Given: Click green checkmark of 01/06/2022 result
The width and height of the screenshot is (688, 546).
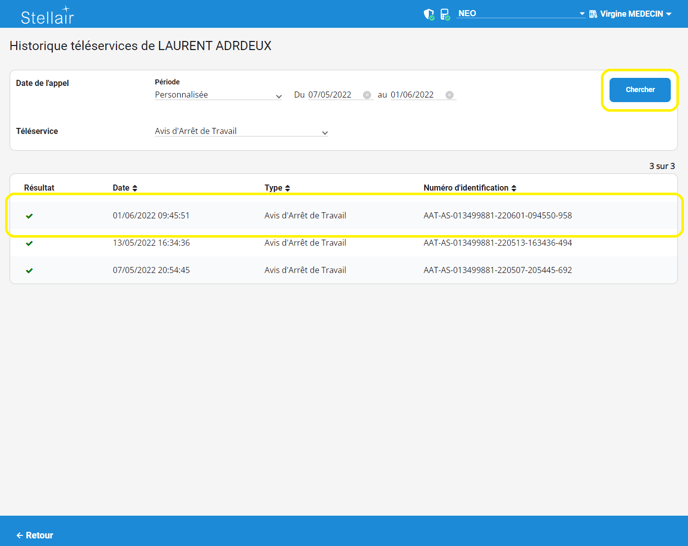Looking at the screenshot, I should [x=29, y=216].
